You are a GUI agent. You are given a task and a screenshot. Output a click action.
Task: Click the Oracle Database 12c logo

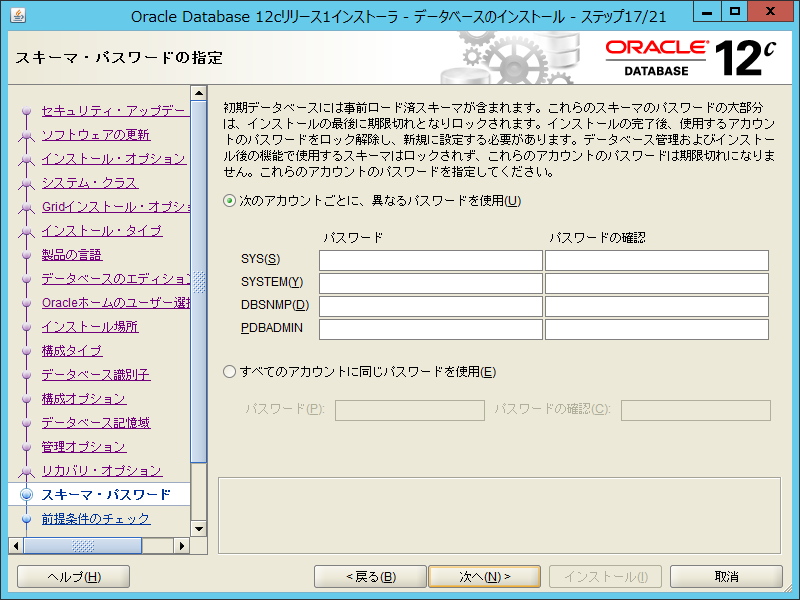tap(690, 58)
